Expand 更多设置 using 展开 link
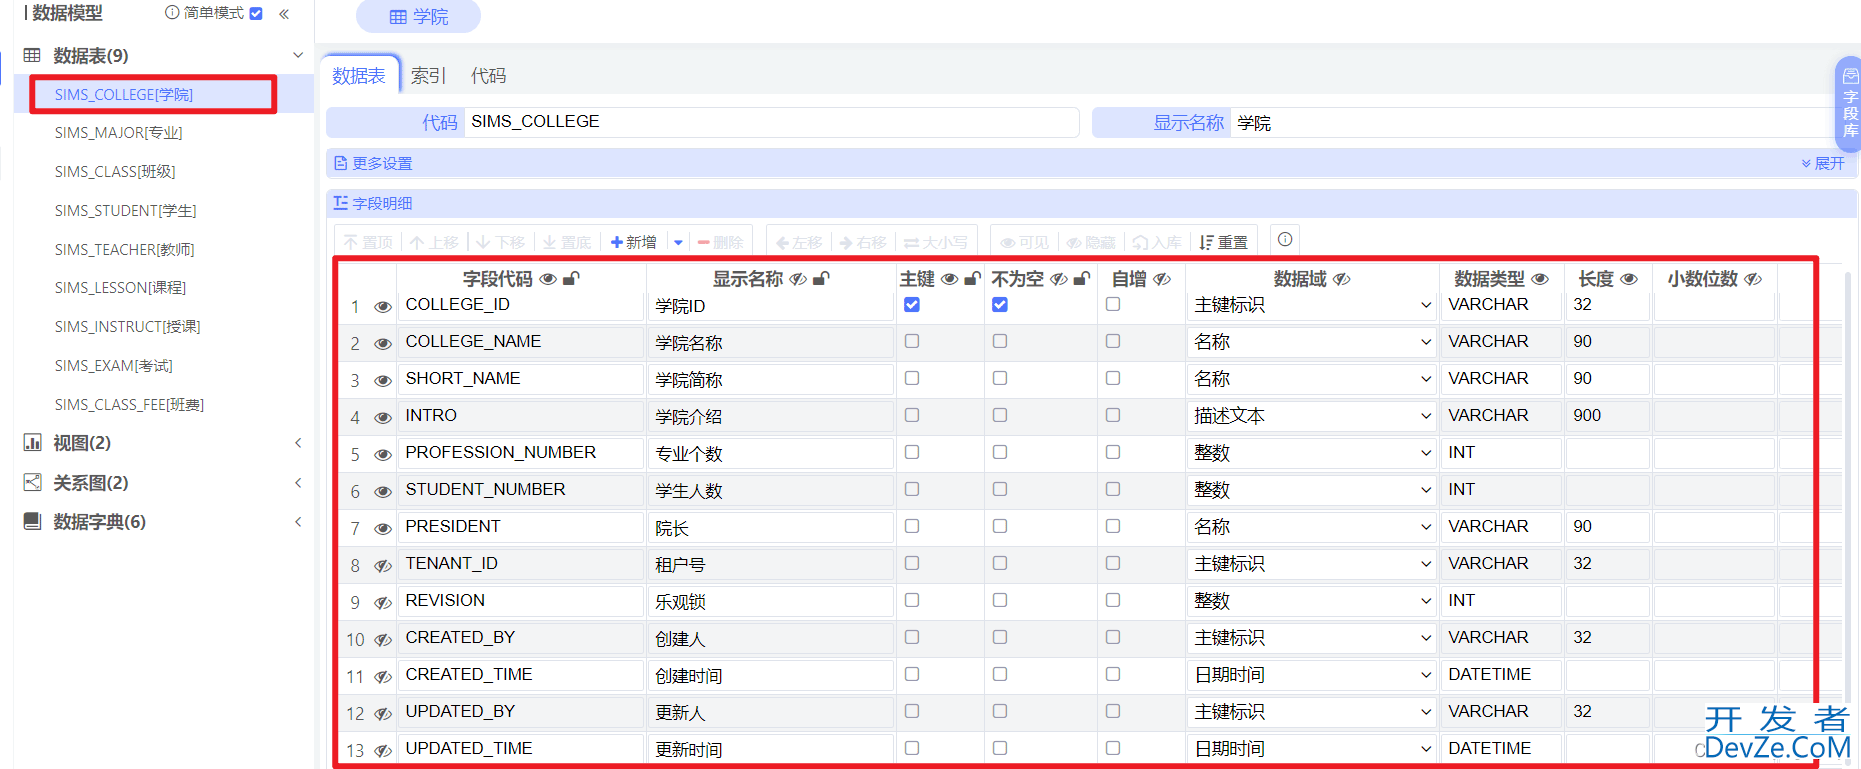Image resolution: width=1861 pixels, height=769 pixels. coord(1823,163)
